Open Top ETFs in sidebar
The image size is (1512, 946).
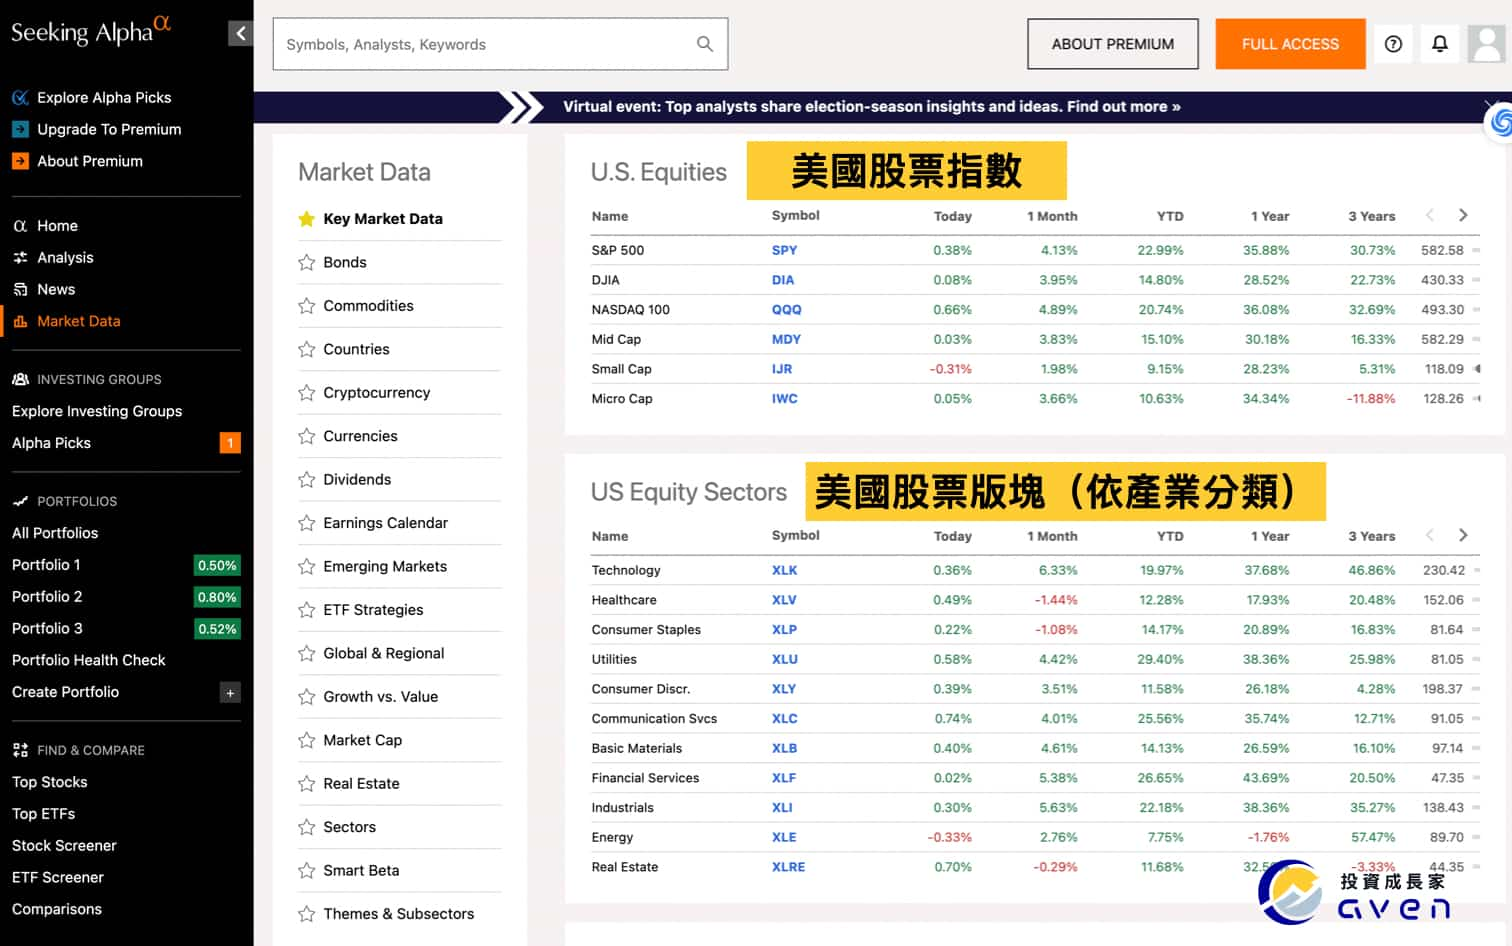click(43, 814)
